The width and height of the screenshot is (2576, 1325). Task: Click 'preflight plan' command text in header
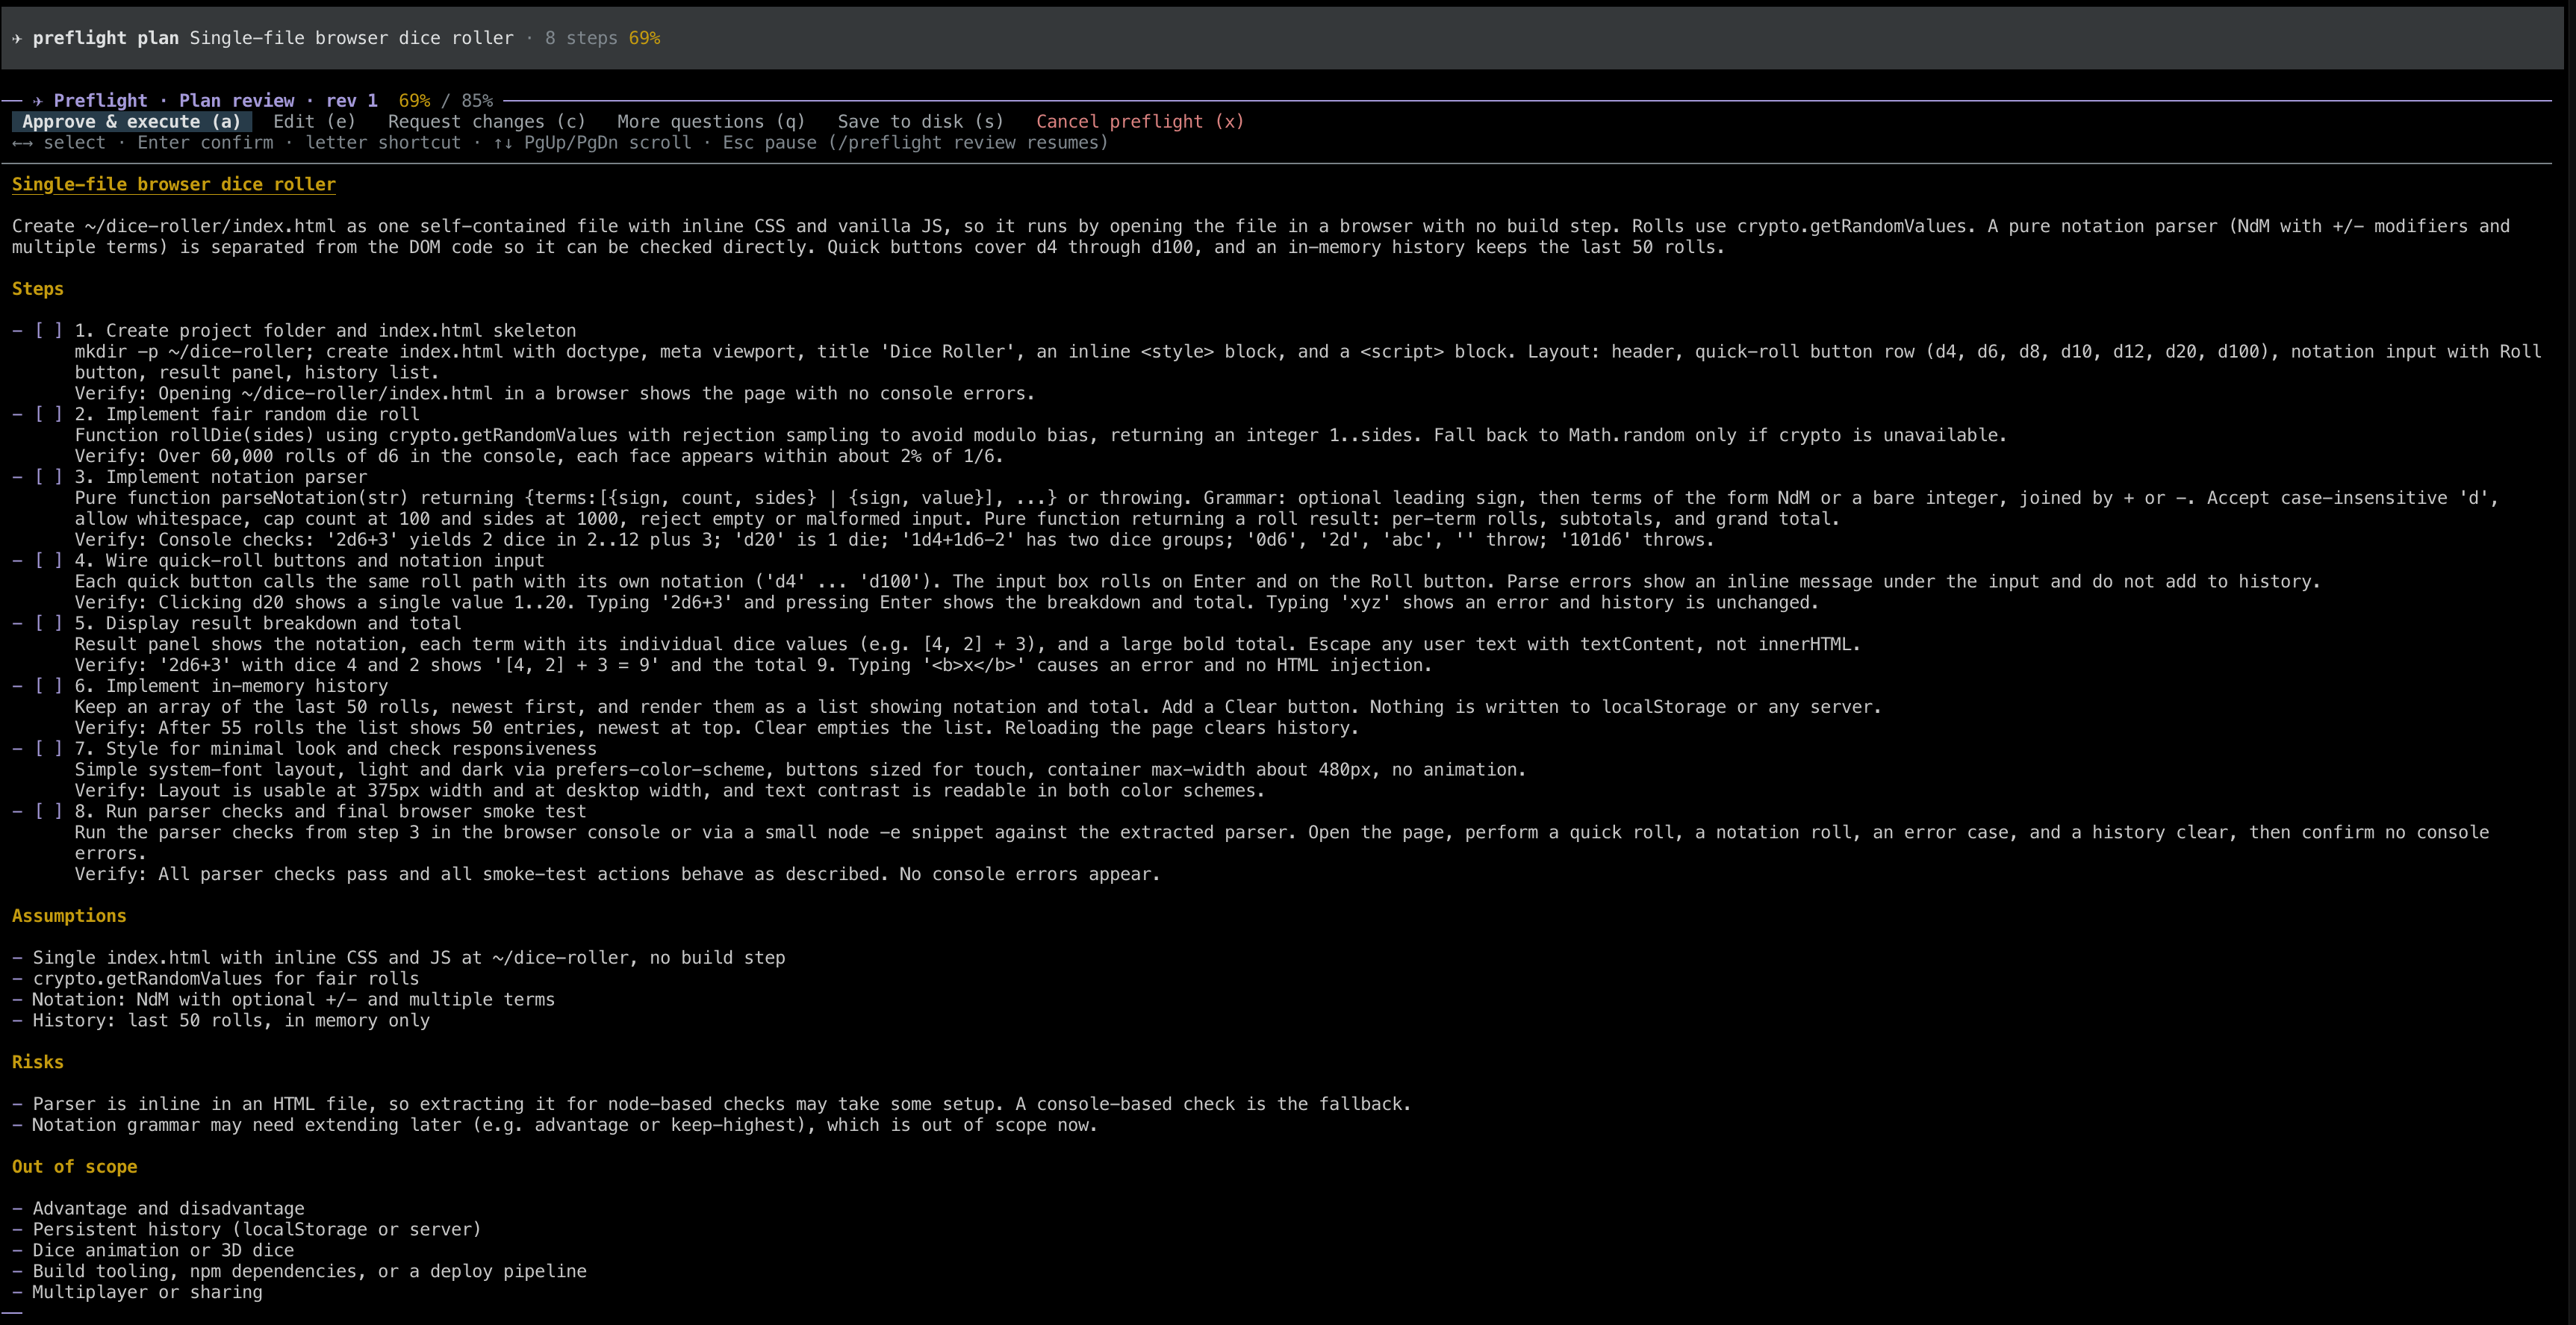pos(106,38)
